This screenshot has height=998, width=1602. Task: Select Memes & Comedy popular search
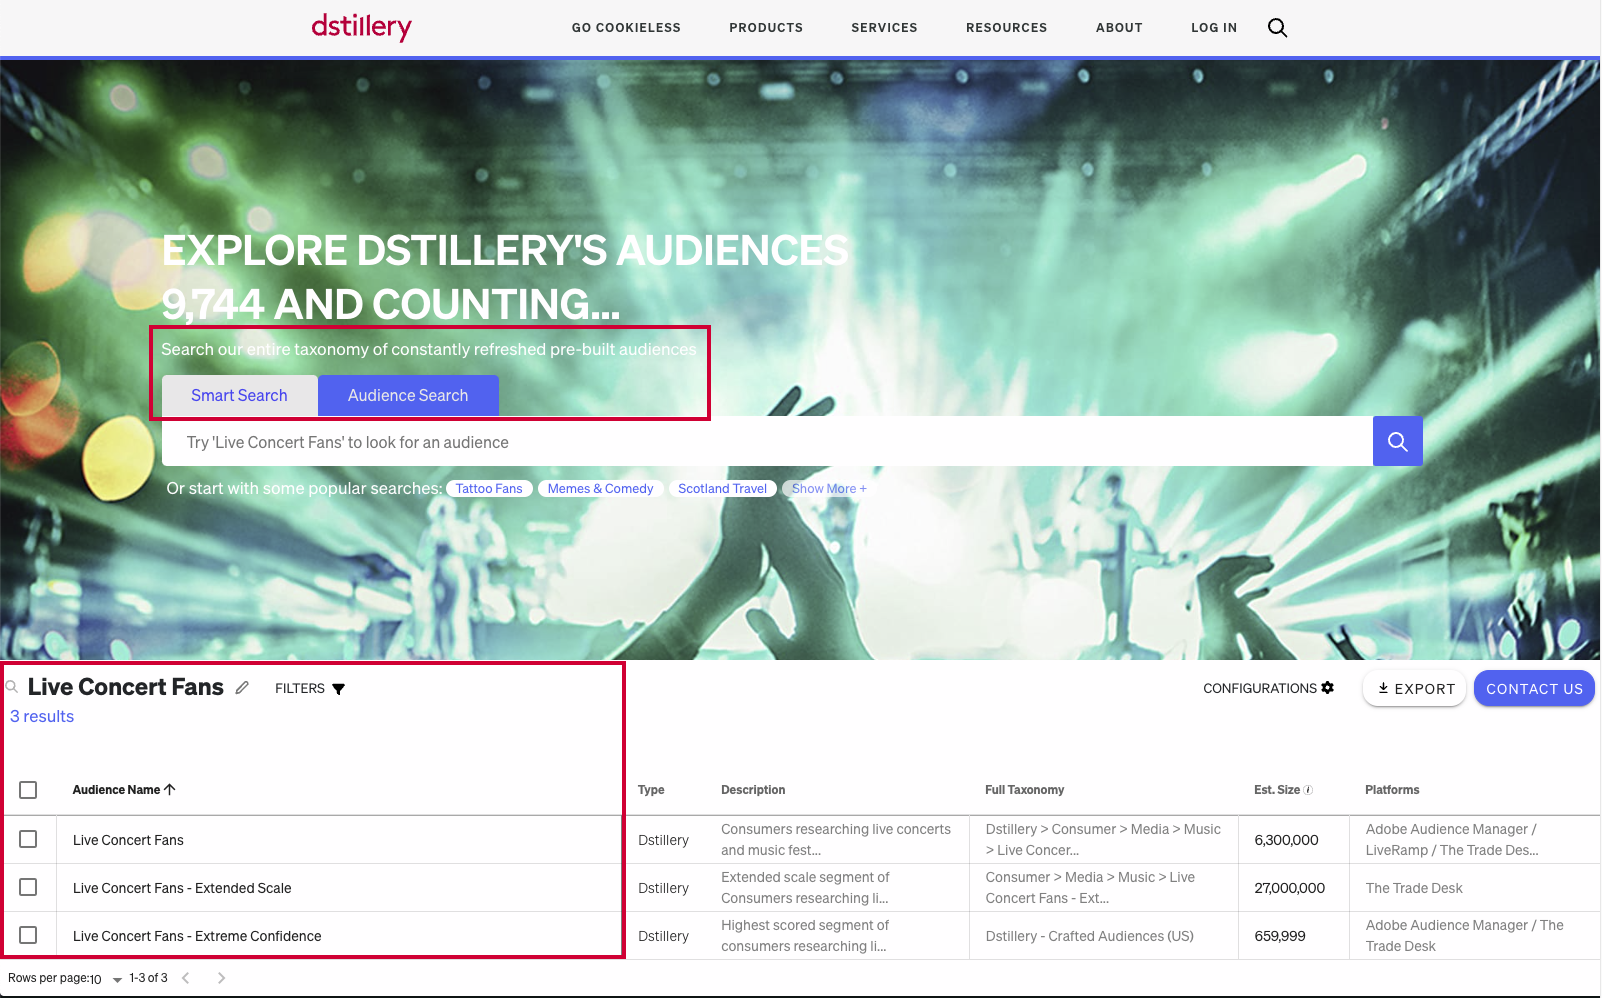(600, 489)
